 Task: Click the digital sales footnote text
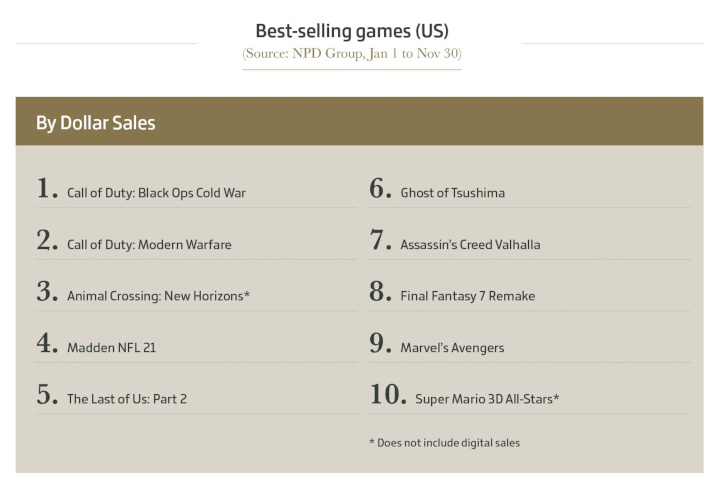(x=444, y=442)
